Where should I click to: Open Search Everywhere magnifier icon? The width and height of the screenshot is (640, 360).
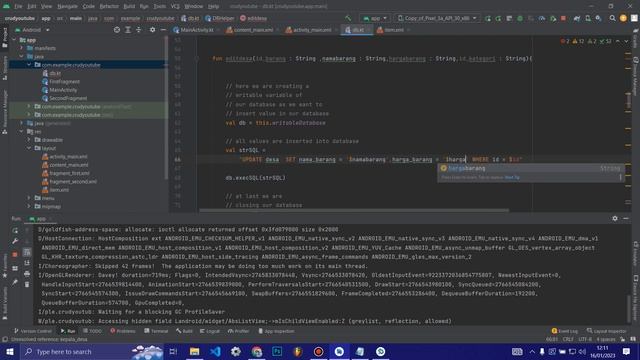612,18
